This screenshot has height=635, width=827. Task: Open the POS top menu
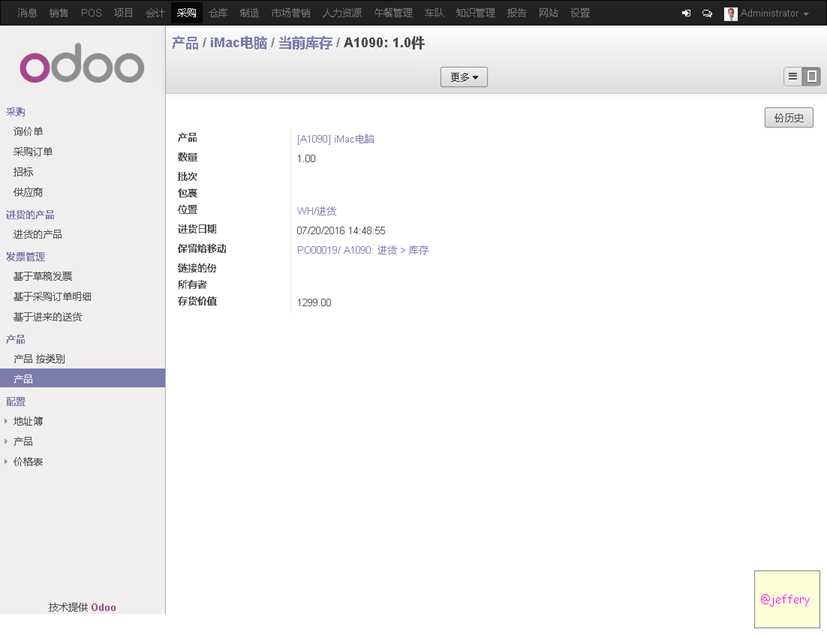pyautogui.click(x=91, y=13)
